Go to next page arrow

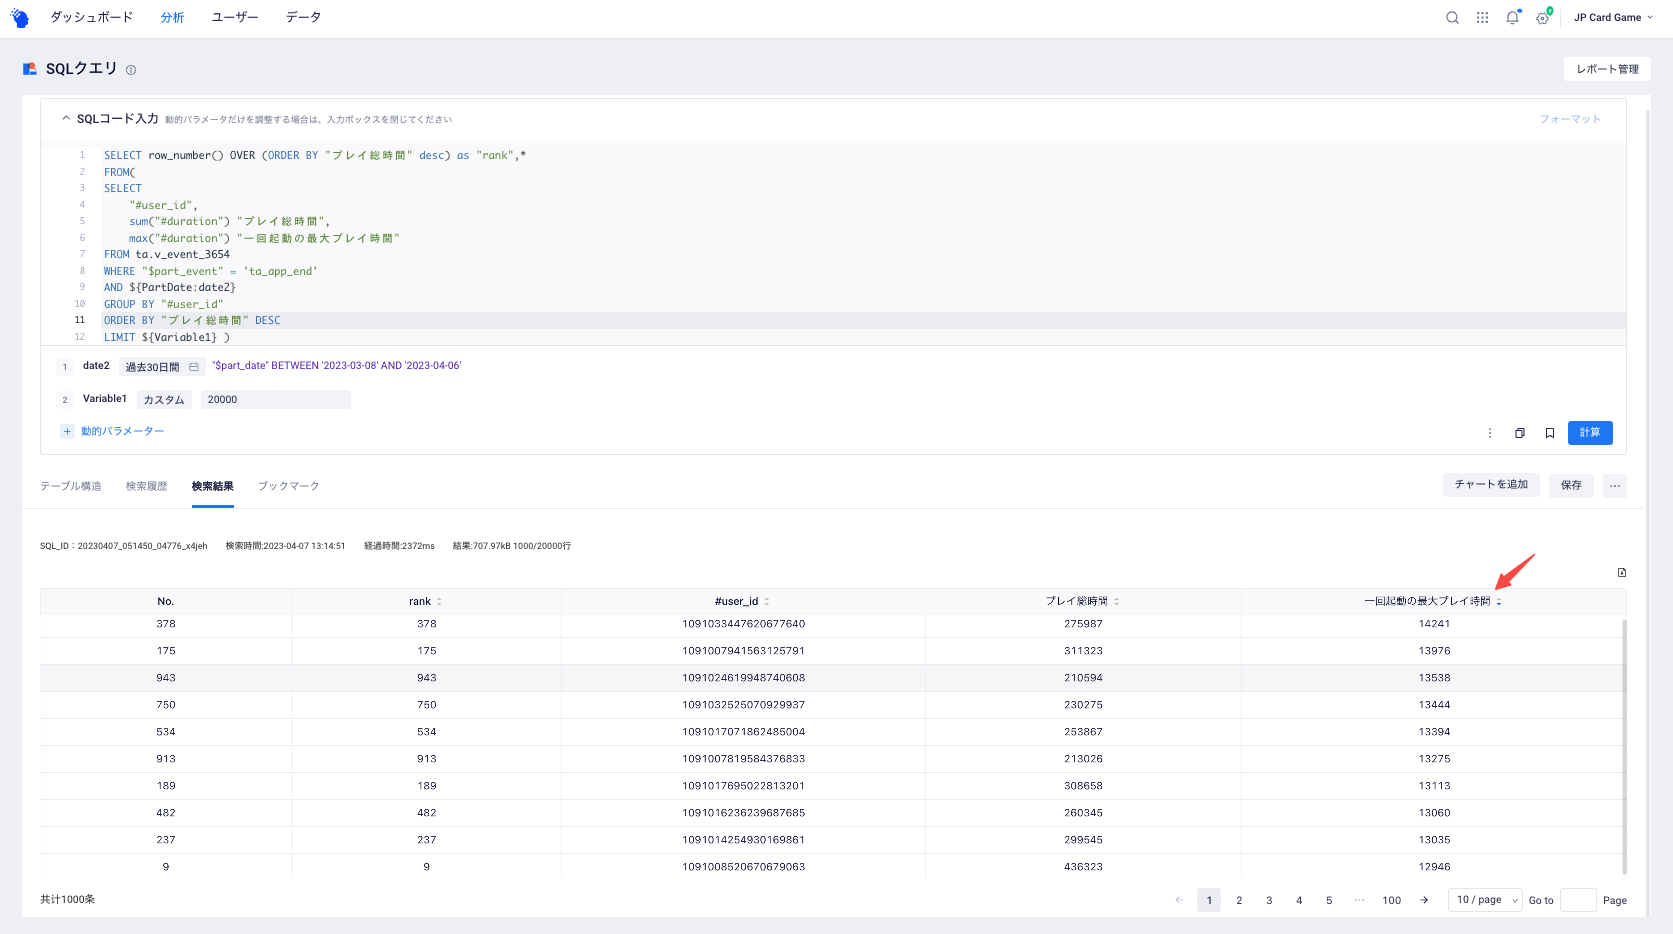tap(1424, 900)
